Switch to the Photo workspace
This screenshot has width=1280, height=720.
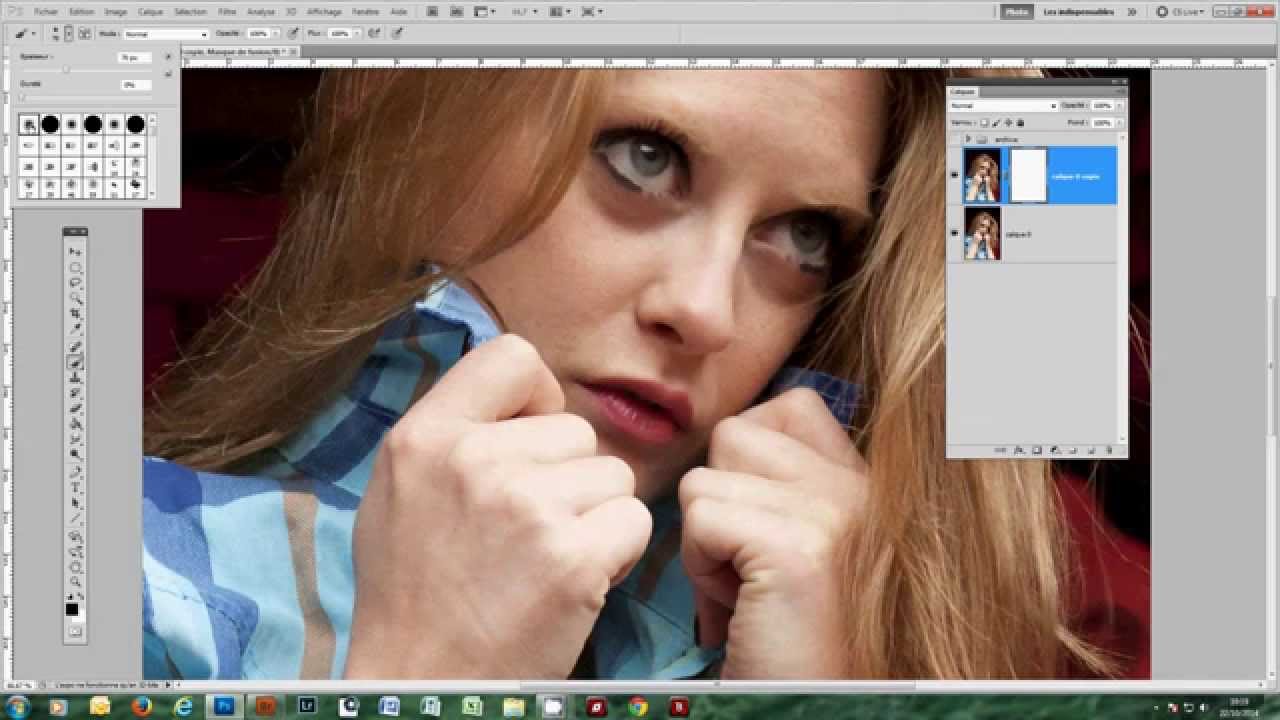(x=1016, y=12)
